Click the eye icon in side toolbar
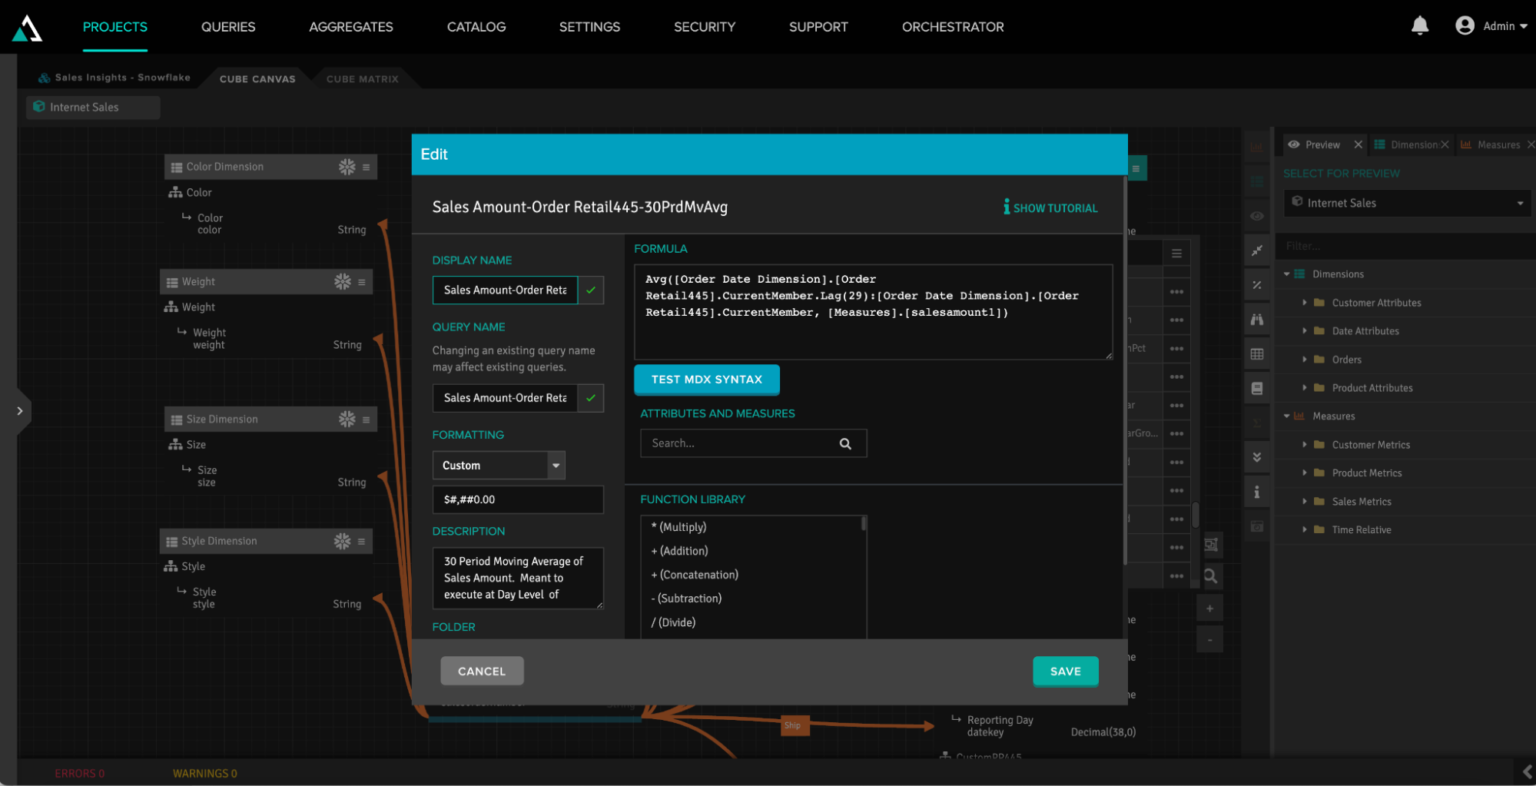1536x786 pixels. [1257, 216]
